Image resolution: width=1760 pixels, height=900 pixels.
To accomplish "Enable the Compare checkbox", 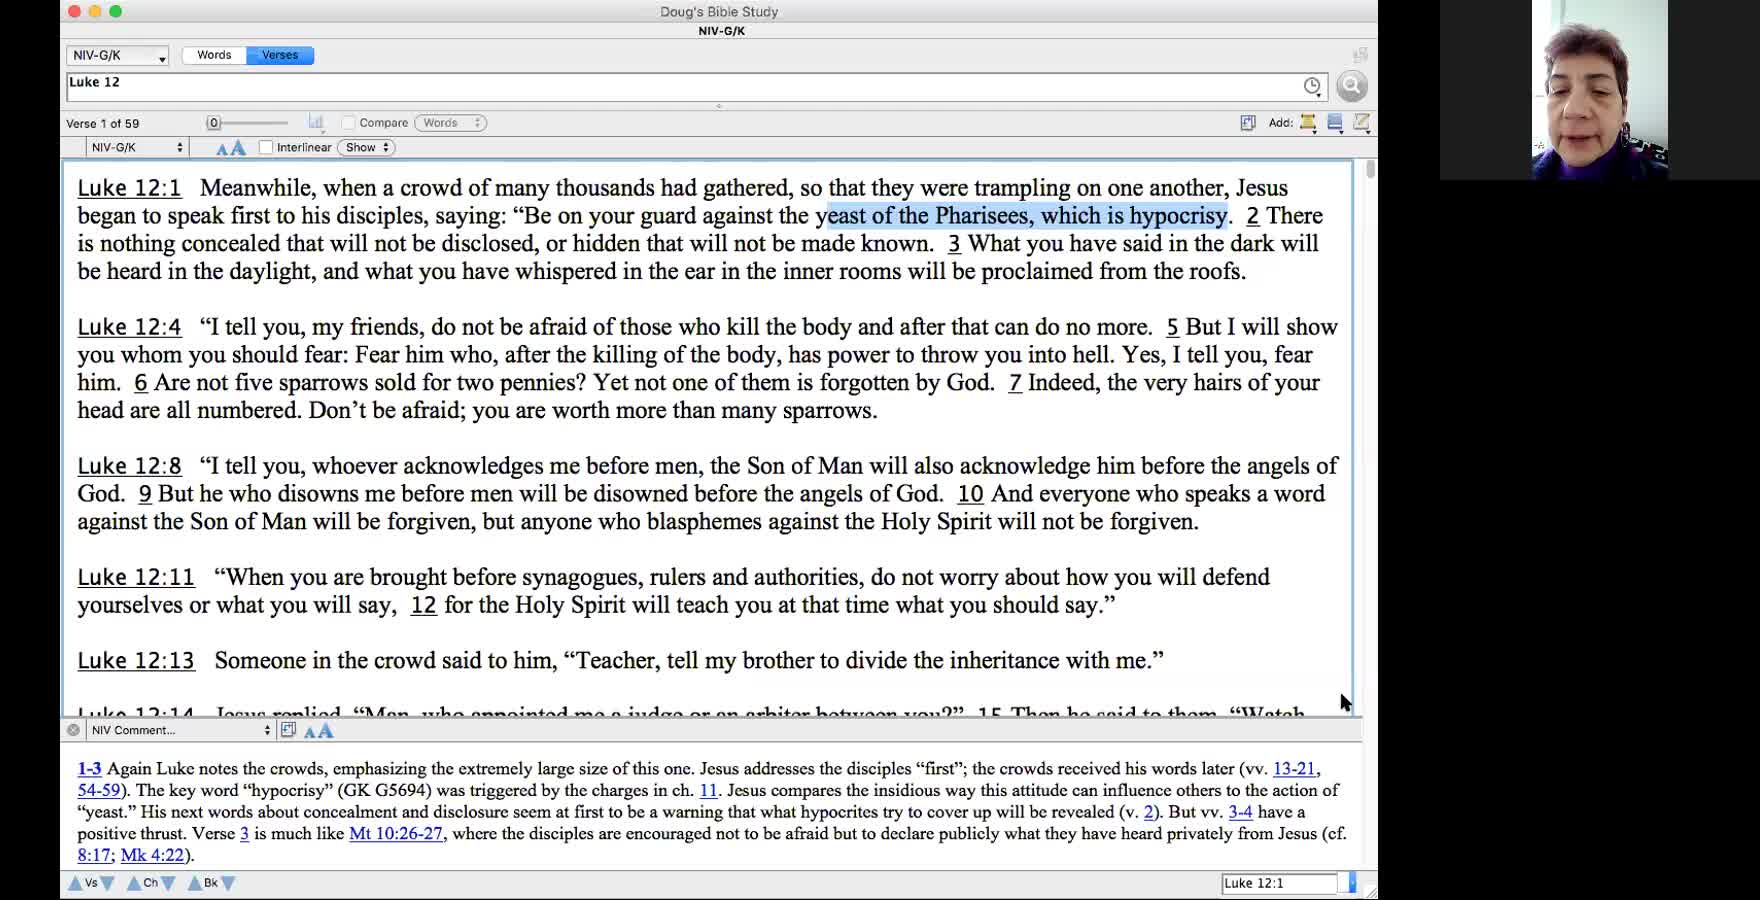I will click(348, 123).
